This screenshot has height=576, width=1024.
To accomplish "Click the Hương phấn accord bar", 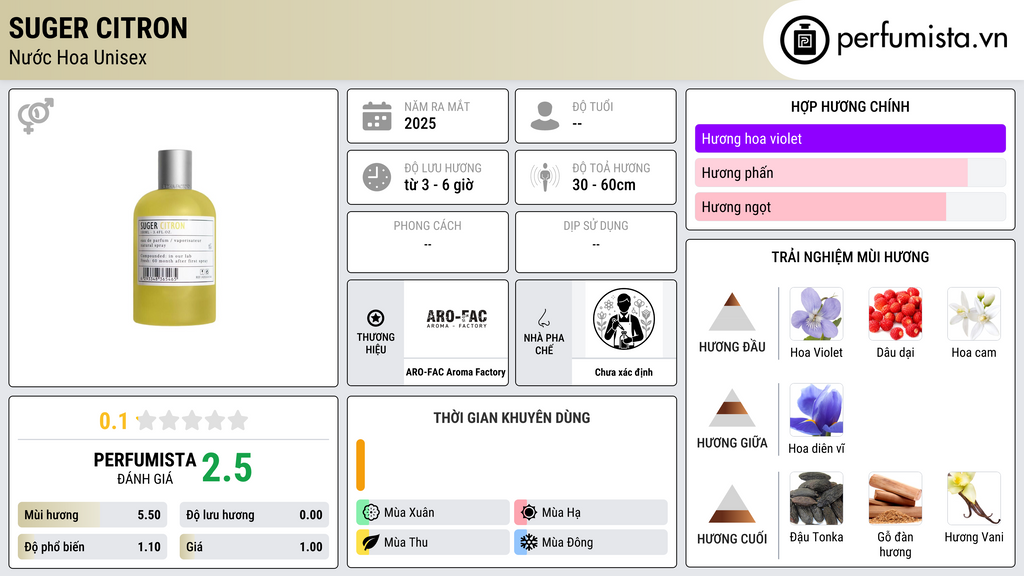I will tap(850, 172).
